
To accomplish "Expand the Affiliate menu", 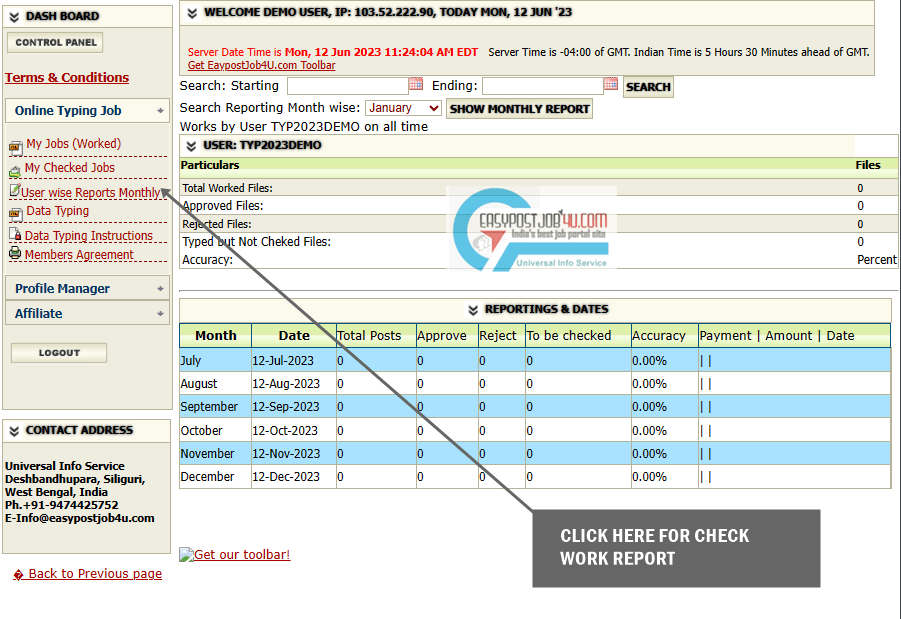I will tap(87, 313).
